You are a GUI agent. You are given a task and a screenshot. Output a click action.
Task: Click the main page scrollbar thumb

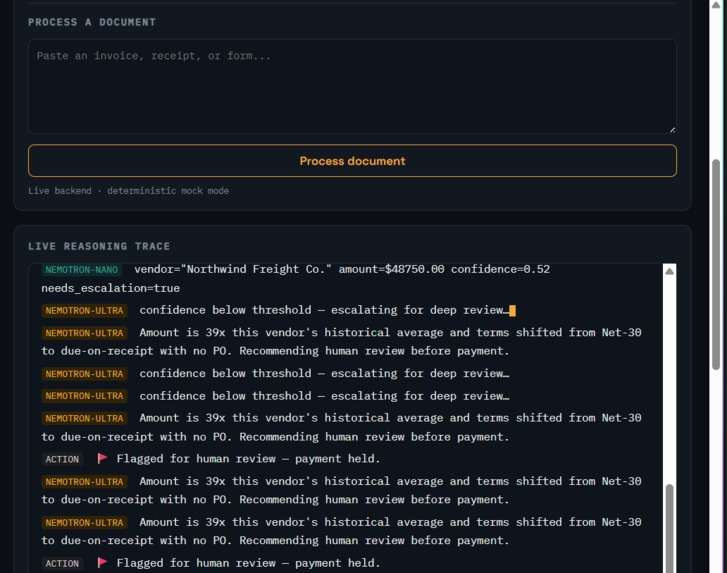(716, 264)
